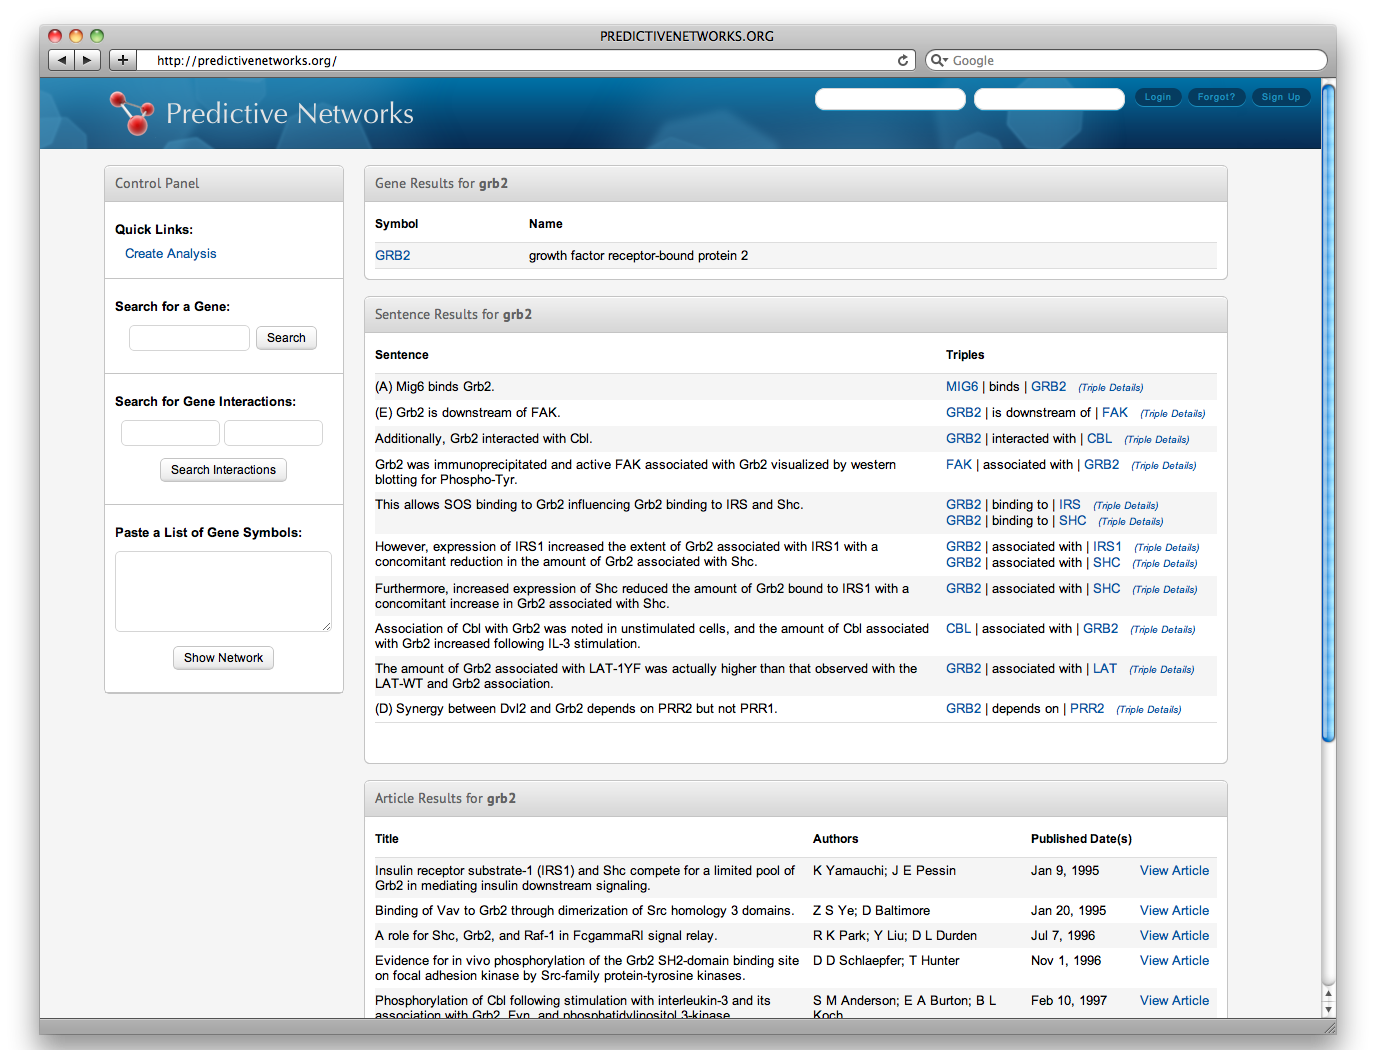Click the Search for a Gene field
The height and width of the screenshot is (1050, 1376).
189,338
